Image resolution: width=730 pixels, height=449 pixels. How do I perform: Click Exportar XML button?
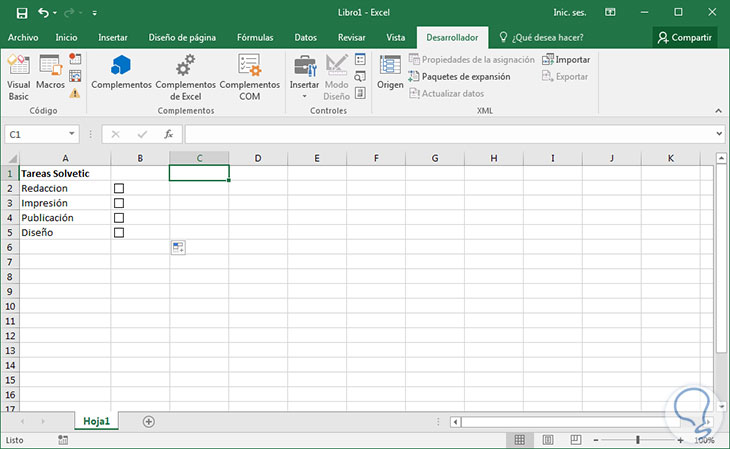(x=565, y=76)
